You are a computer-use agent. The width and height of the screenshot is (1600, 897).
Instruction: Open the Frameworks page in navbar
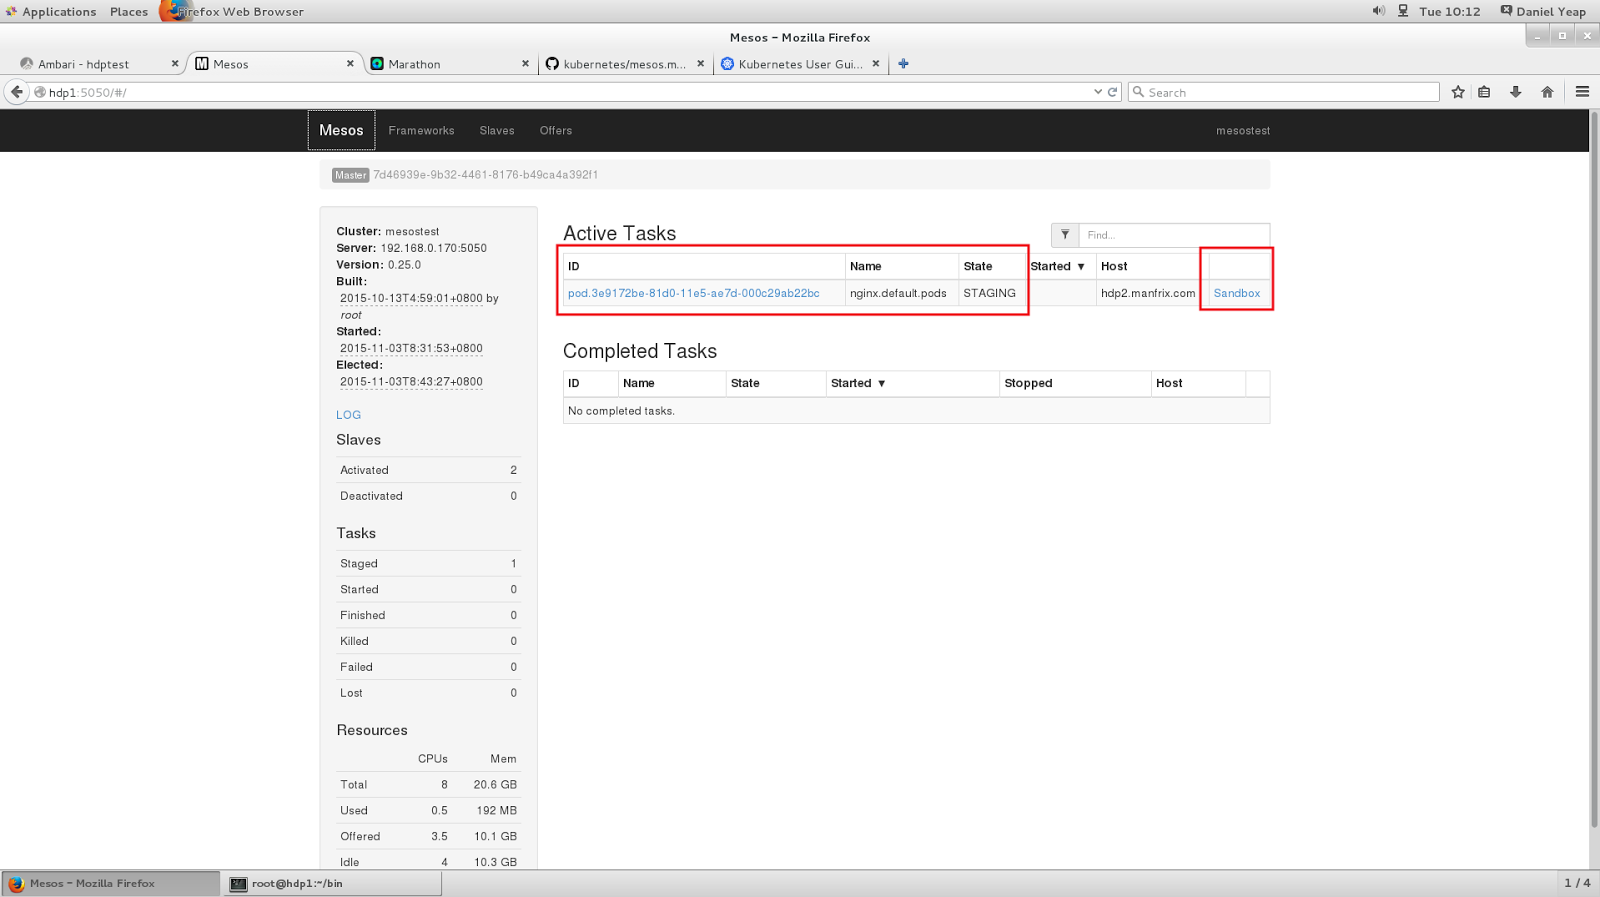(x=421, y=131)
